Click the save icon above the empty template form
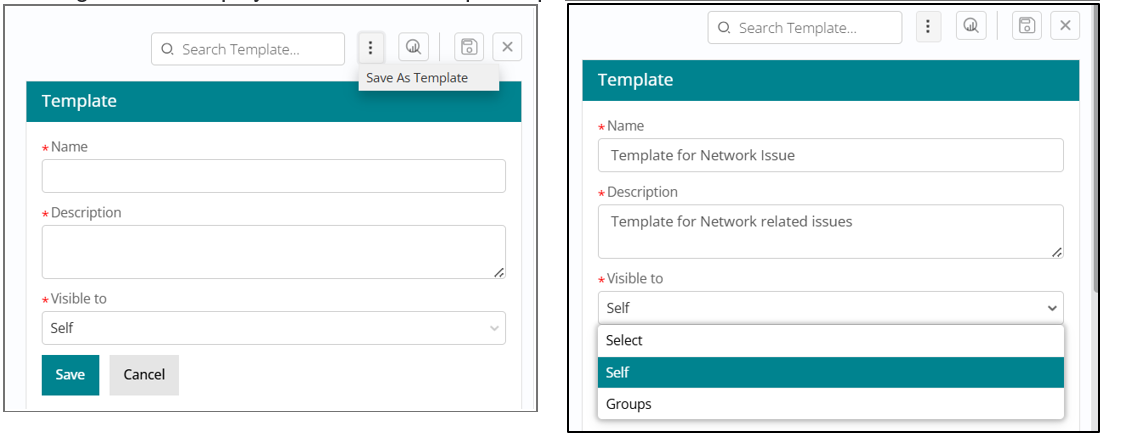This screenshot has width=1130, height=448. [469, 47]
